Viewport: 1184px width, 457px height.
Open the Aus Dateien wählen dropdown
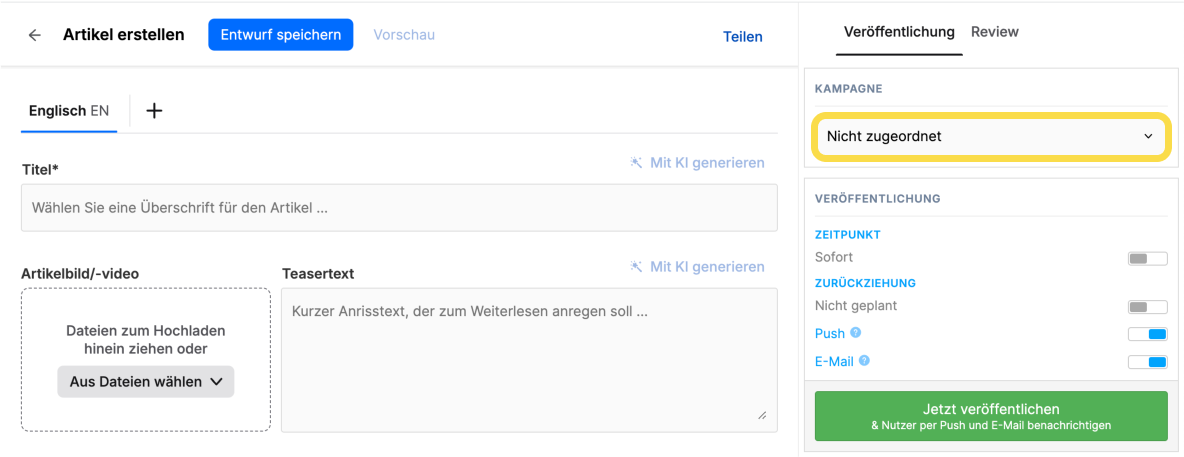pyautogui.click(x=146, y=381)
